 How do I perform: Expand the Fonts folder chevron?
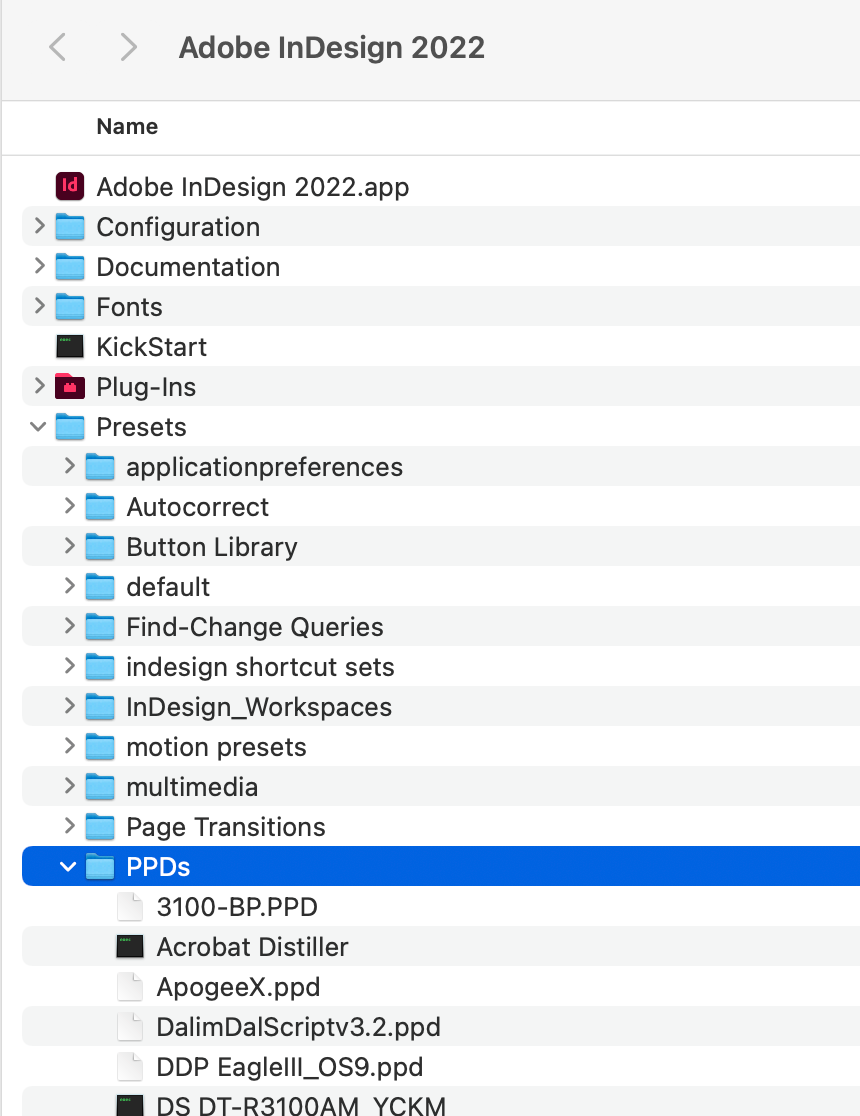pyautogui.click(x=39, y=306)
